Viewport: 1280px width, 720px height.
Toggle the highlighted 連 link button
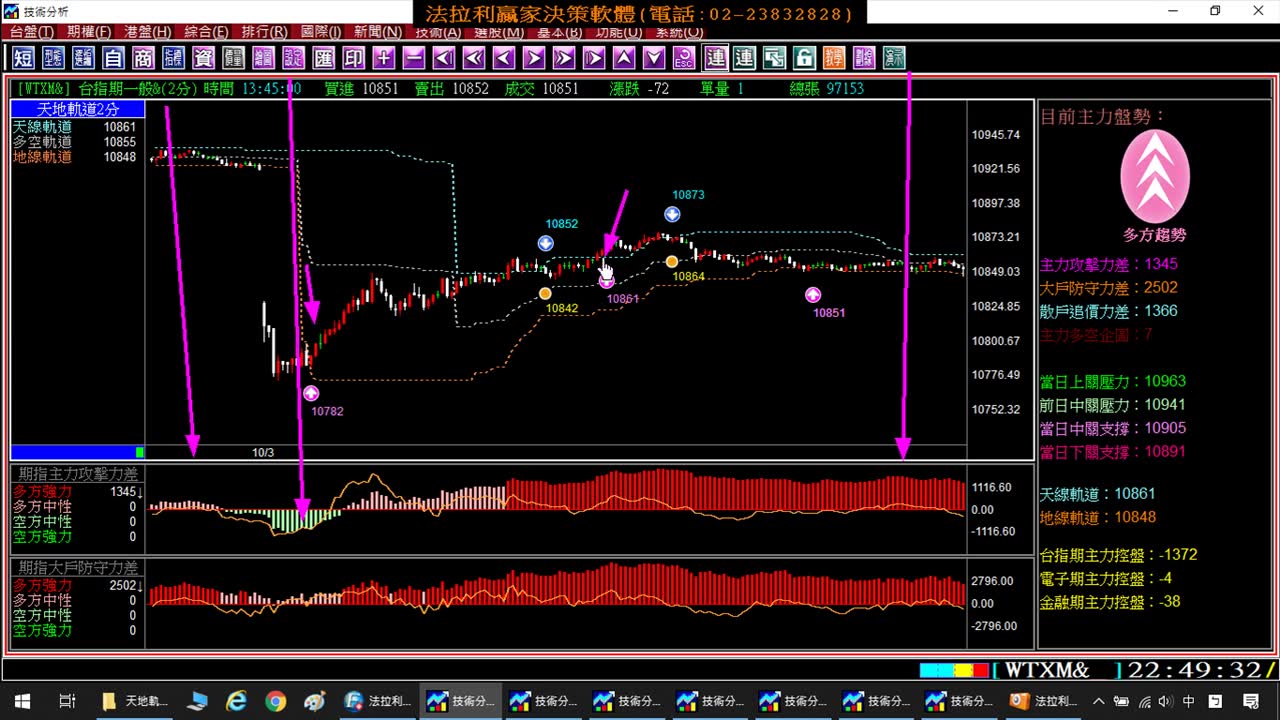click(x=714, y=57)
